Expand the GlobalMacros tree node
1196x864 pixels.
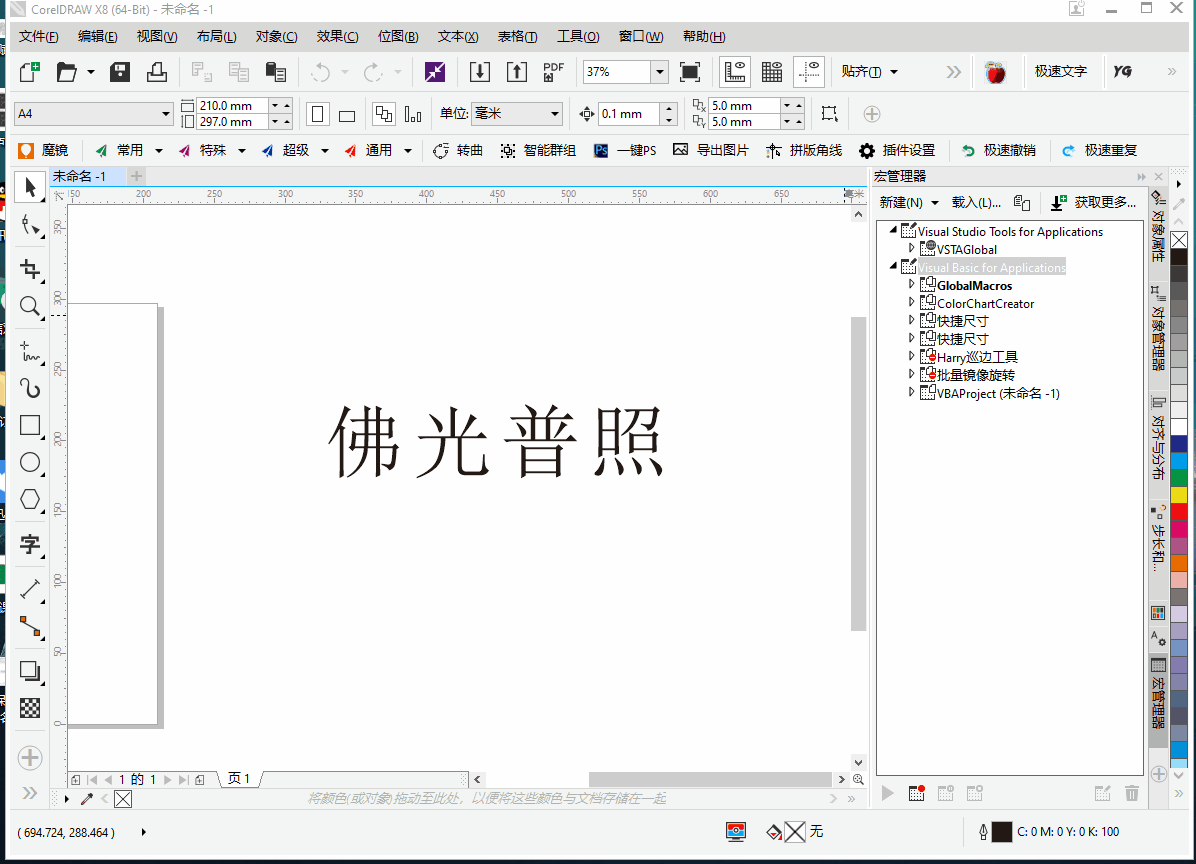coord(911,284)
